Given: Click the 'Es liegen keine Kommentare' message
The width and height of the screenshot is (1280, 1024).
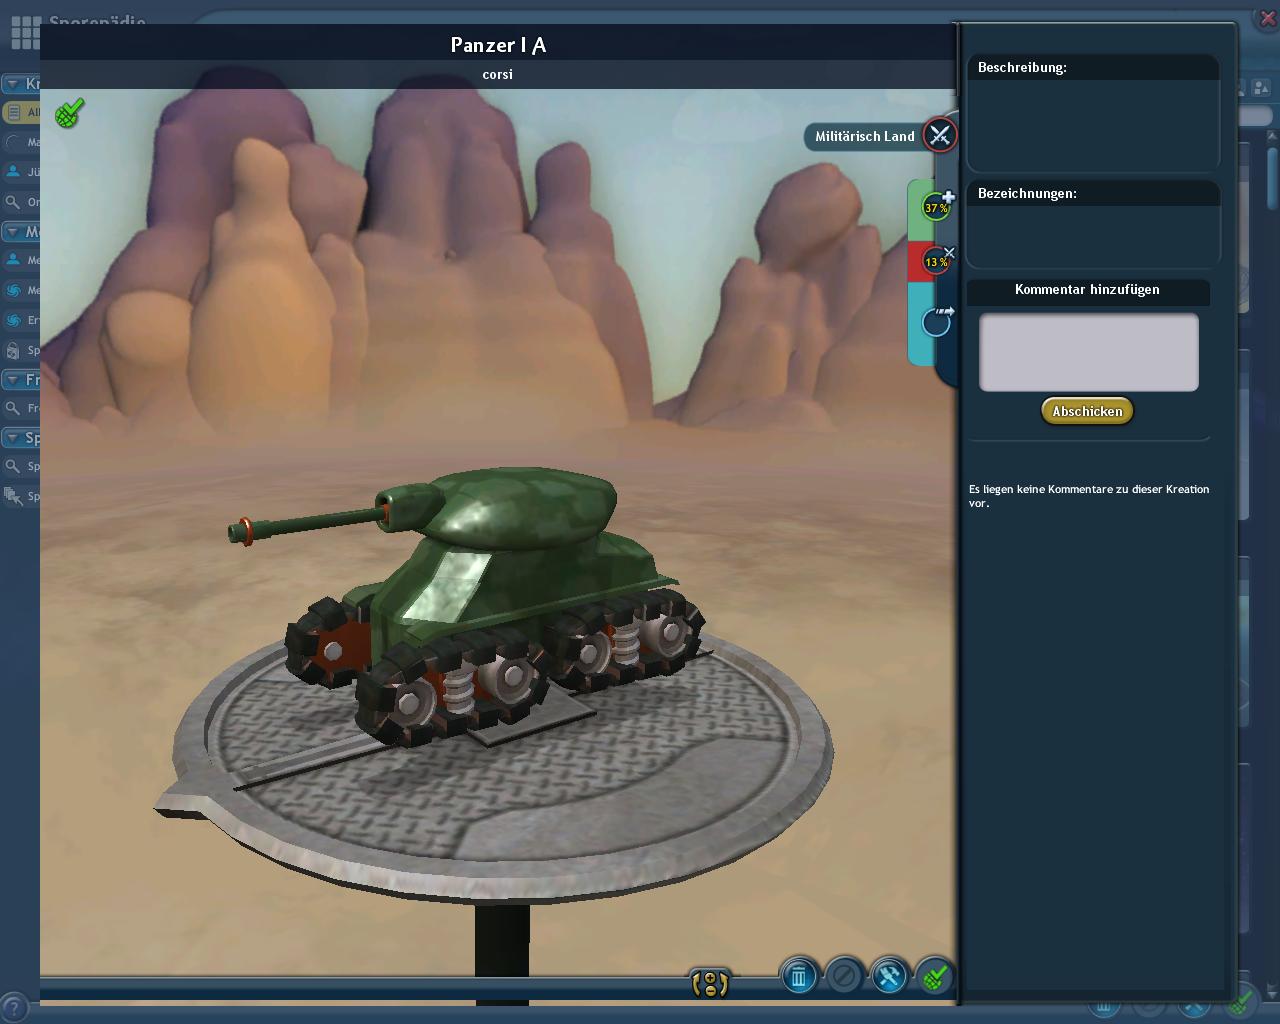Looking at the screenshot, I should tap(1089, 496).
